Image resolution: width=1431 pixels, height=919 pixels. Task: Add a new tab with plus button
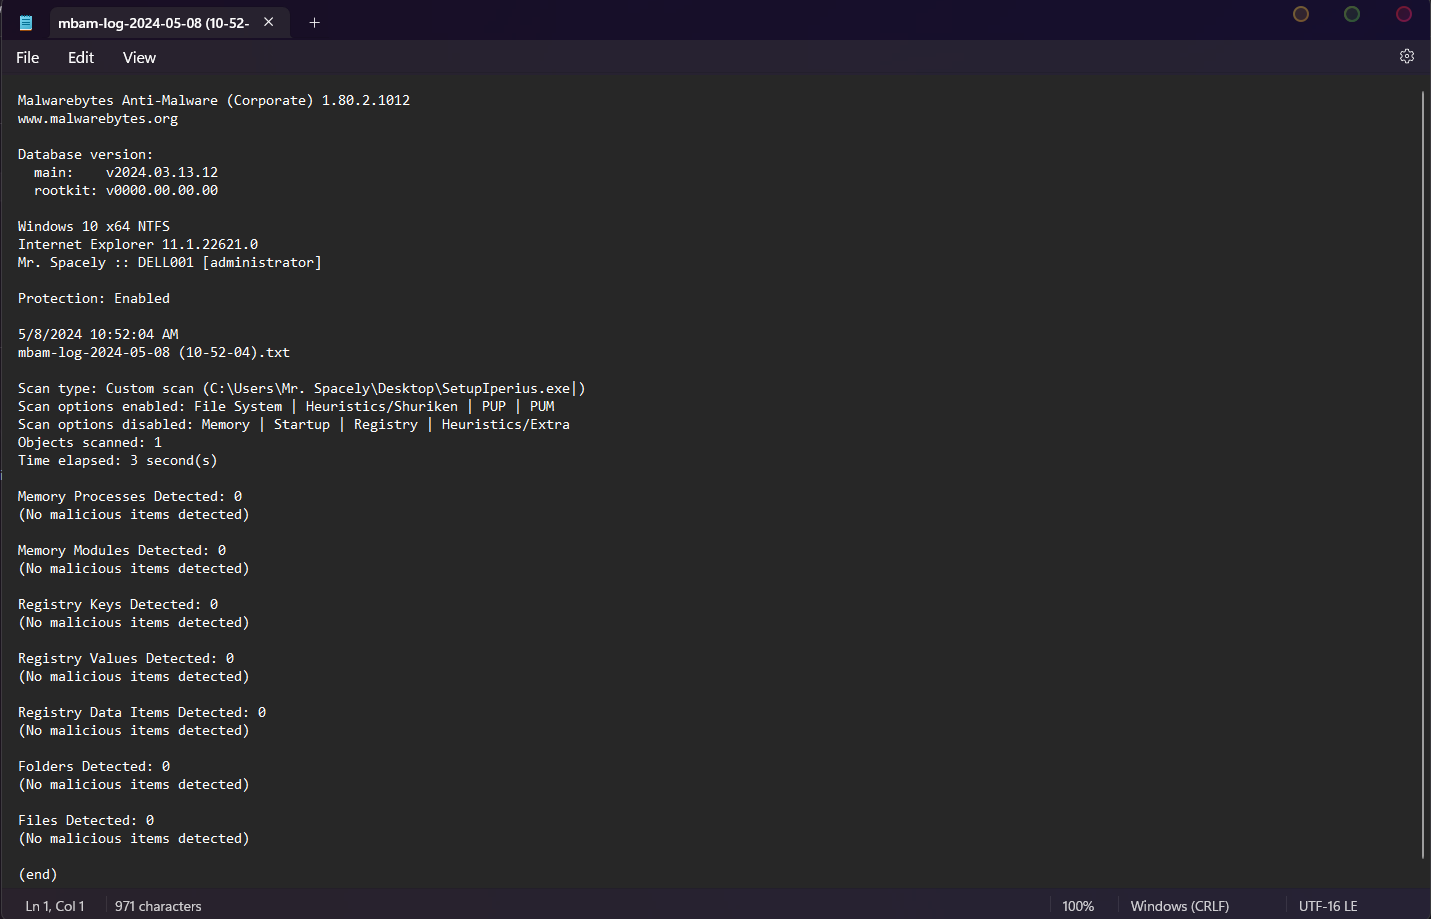point(314,22)
